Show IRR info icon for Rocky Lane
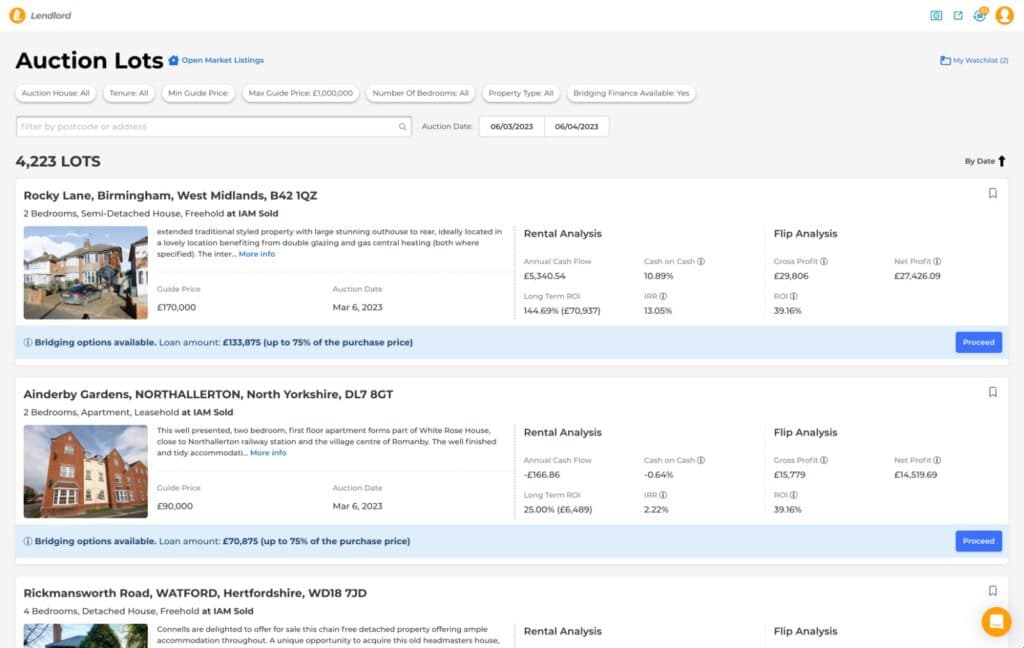Screen dimensions: 1024x648 click(x=663, y=296)
